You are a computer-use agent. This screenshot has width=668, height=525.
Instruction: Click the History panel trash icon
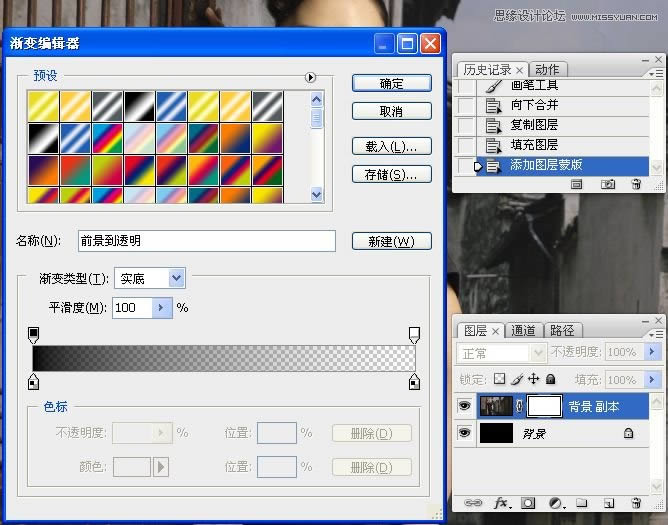click(x=635, y=185)
